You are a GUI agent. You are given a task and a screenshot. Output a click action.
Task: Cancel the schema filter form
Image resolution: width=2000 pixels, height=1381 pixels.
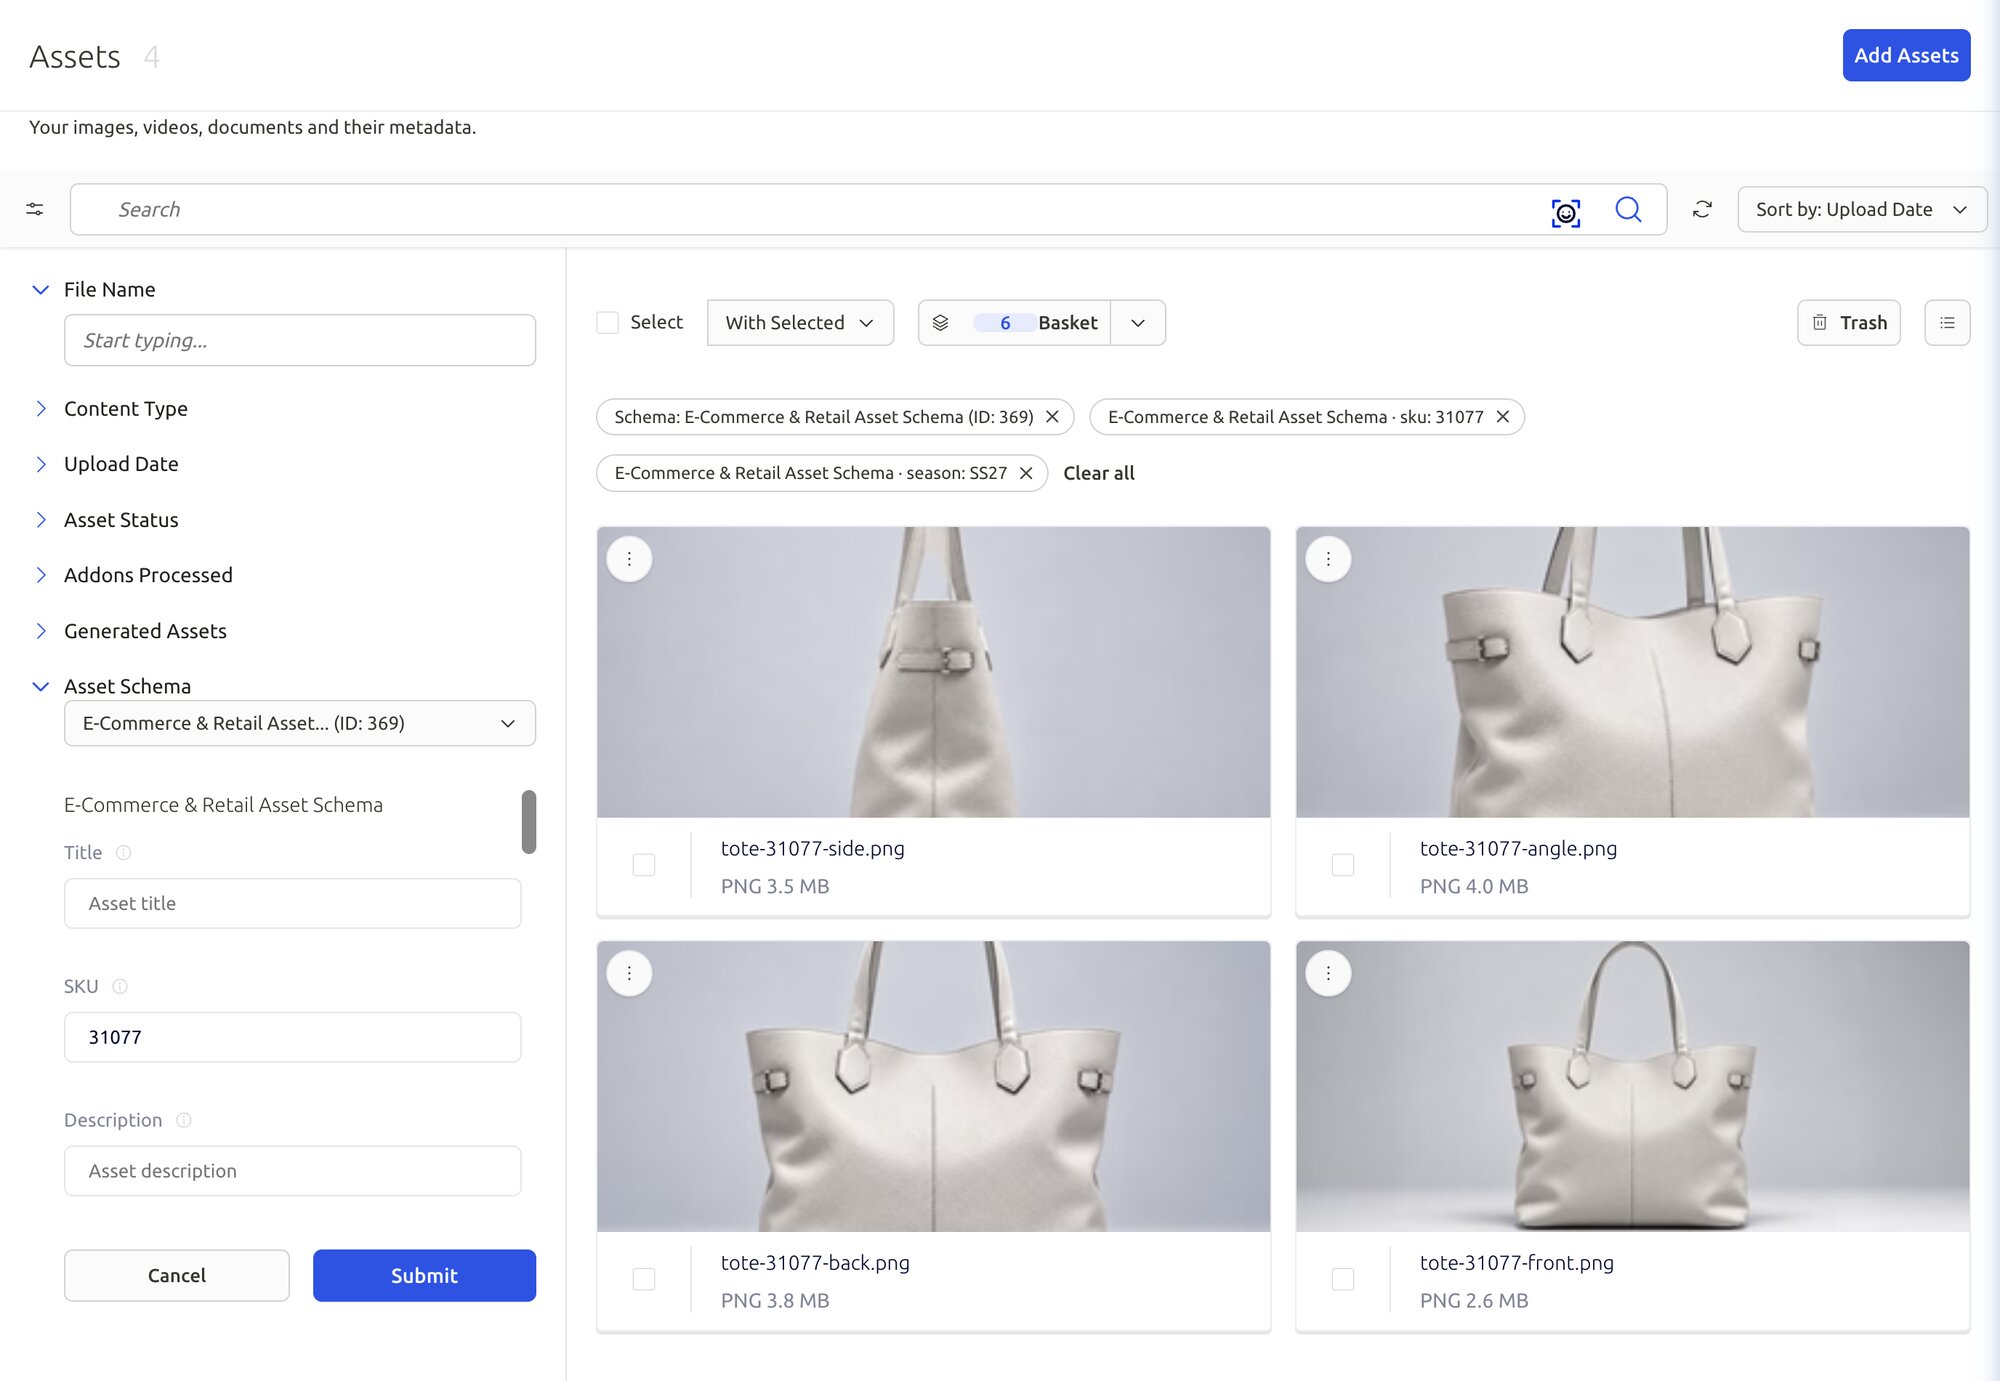coord(177,1275)
